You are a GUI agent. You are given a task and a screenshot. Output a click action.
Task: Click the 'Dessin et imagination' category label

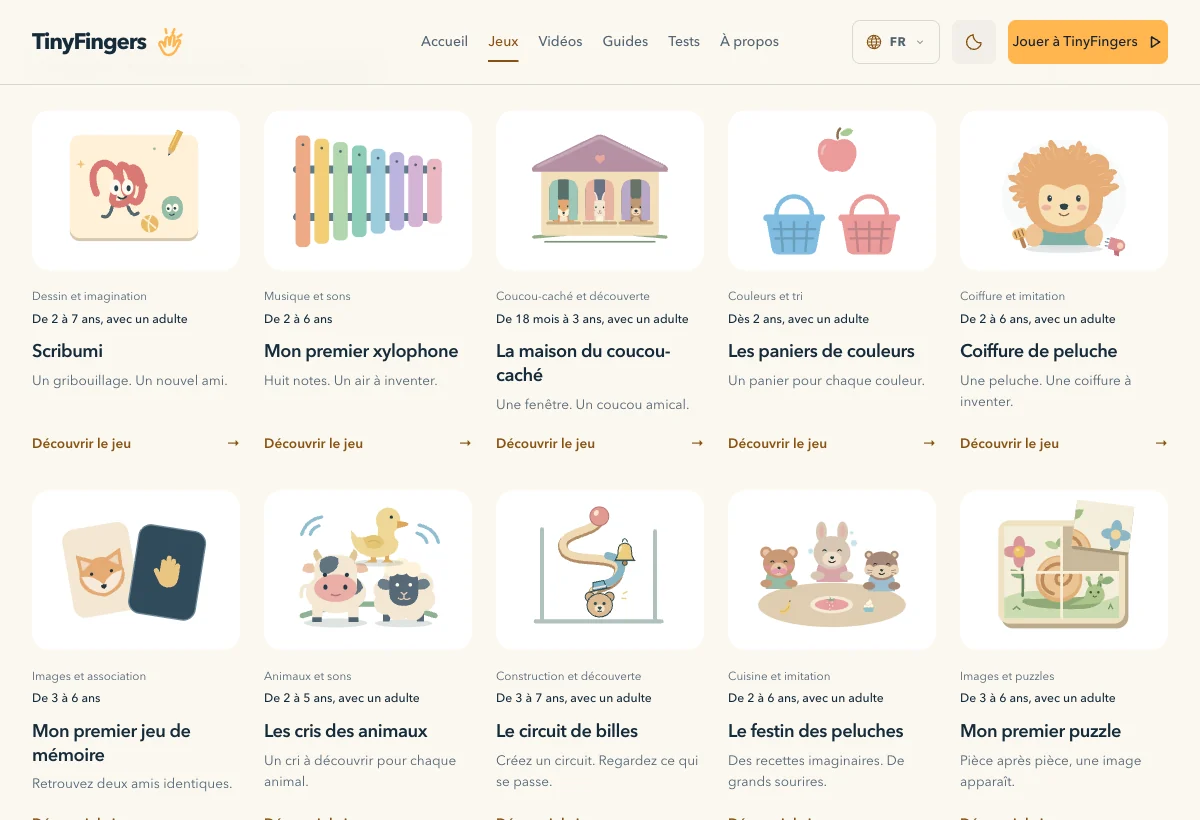coord(89,296)
